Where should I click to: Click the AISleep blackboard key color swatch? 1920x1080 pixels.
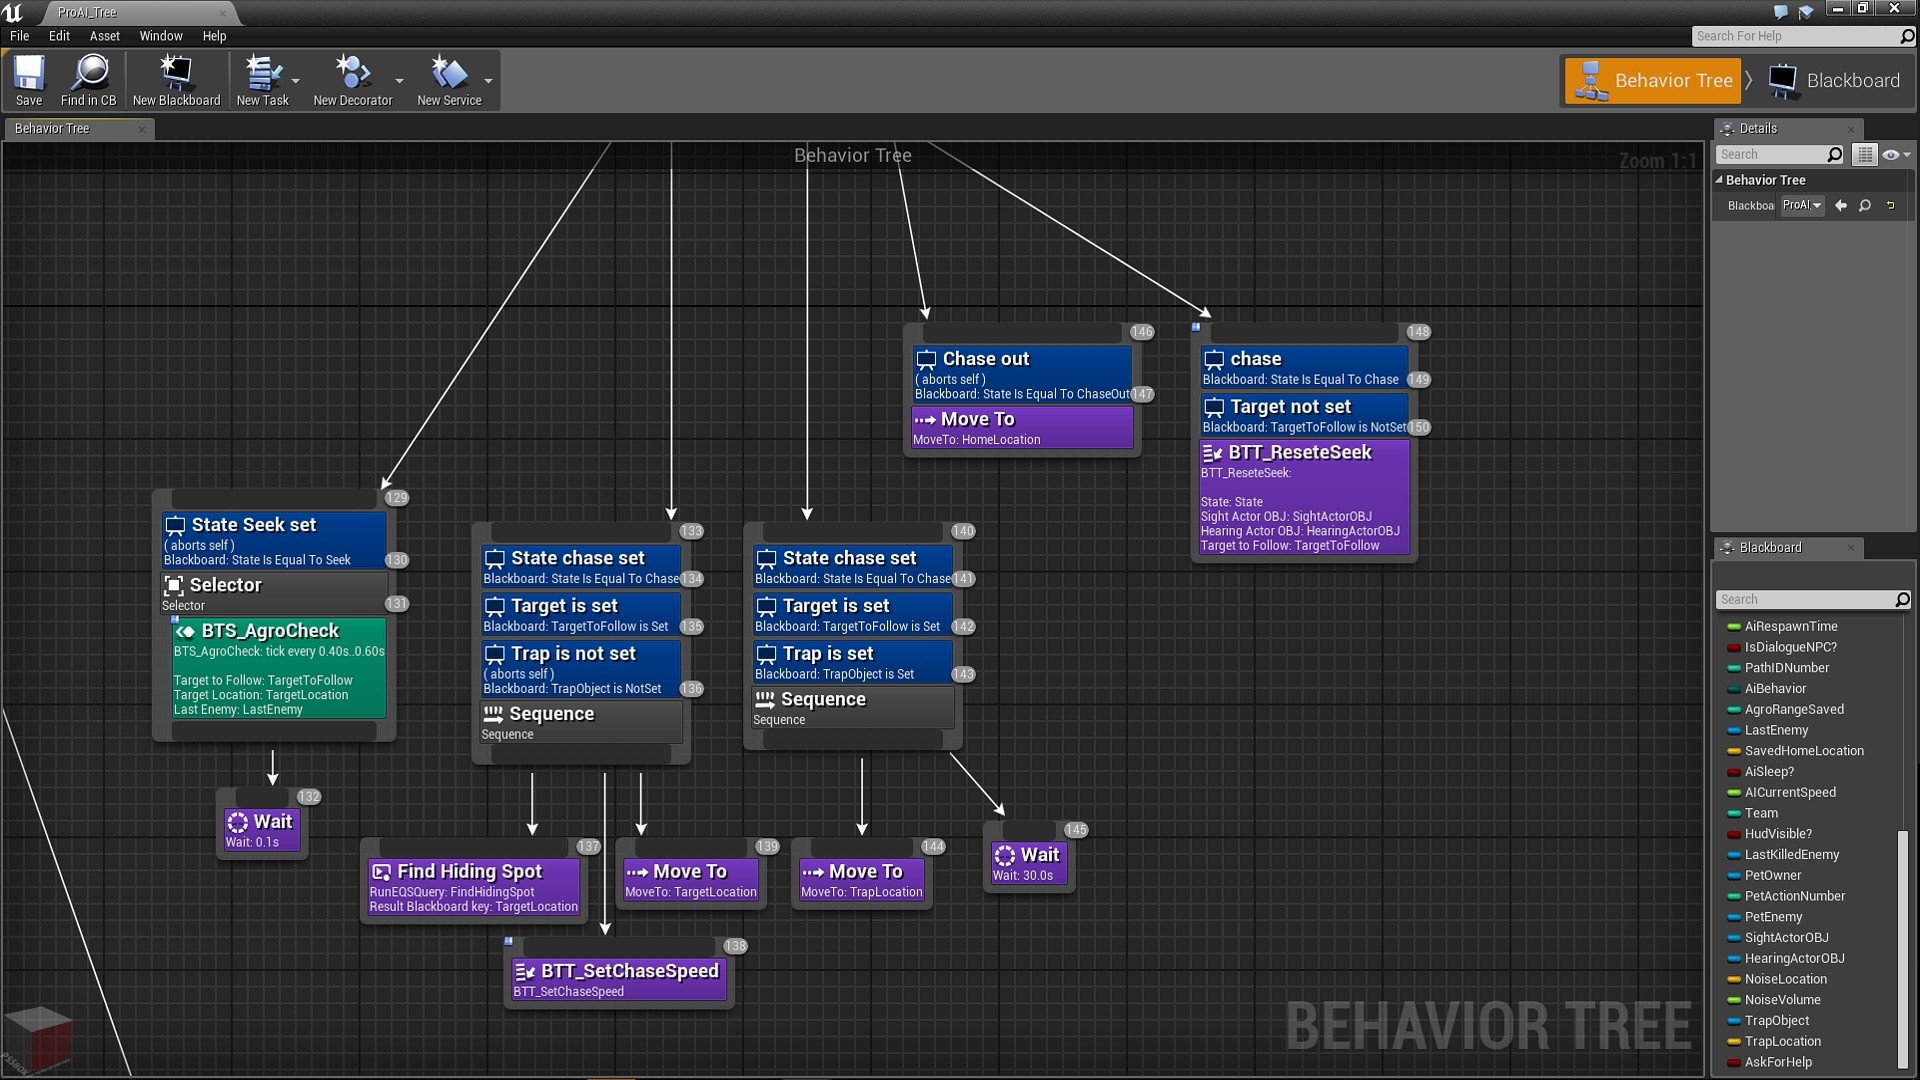coord(1731,771)
